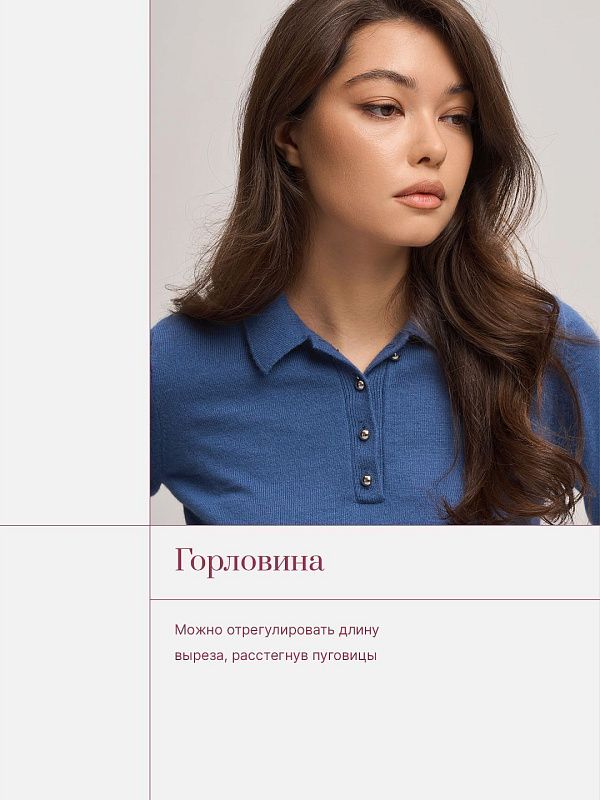Click the second metal button on placket
600x800 pixels.
[360, 385]
